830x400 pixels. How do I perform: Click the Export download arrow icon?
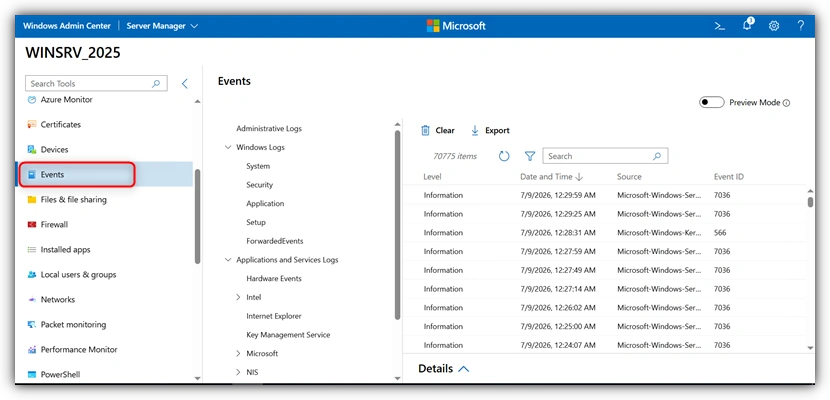(475, 131)
